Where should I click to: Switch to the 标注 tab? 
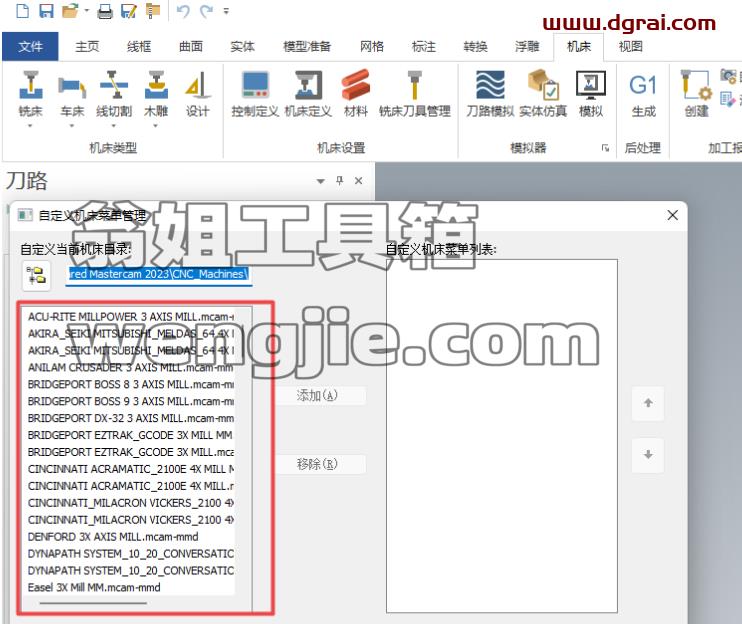[424, 46]
